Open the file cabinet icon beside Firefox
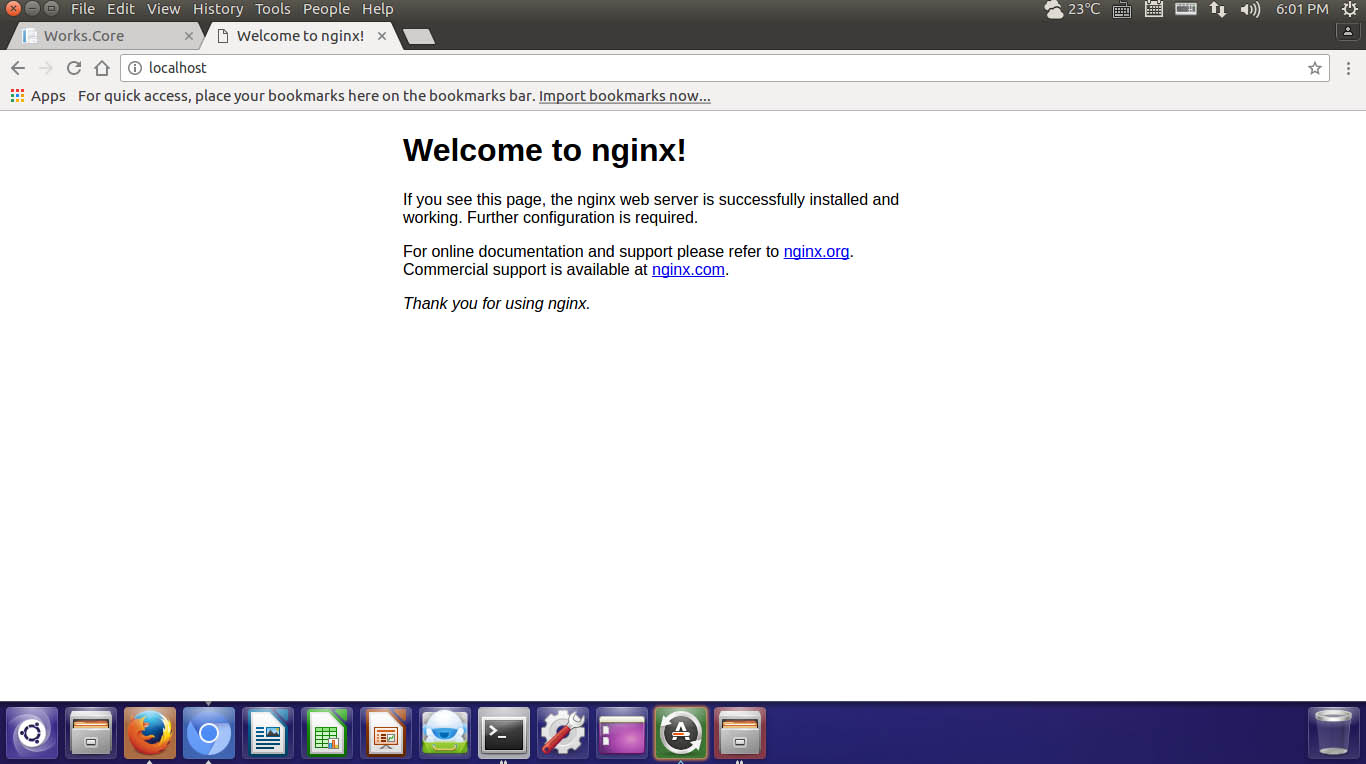Image resolution: width=1366 pixels, height=764 pixels. pos(91,733)
